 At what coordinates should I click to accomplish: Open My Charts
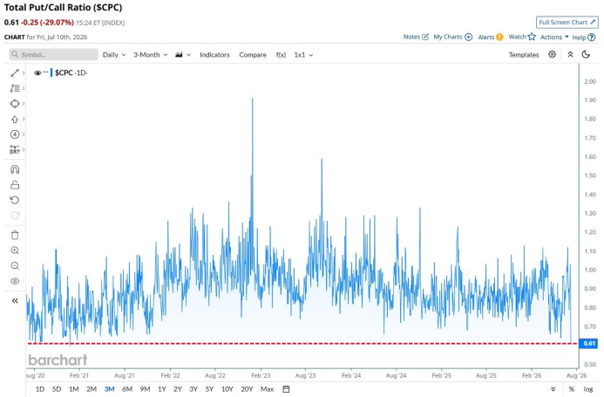[x=453, y=37]
